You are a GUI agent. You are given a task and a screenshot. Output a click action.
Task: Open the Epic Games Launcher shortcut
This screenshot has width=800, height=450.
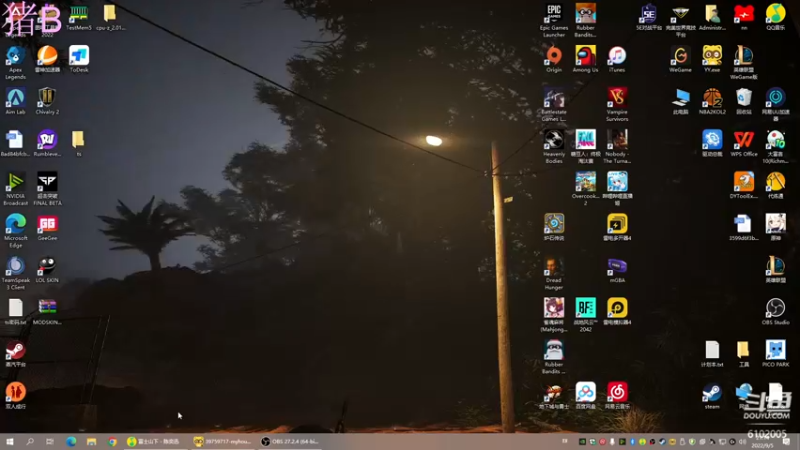pos(554,20)
